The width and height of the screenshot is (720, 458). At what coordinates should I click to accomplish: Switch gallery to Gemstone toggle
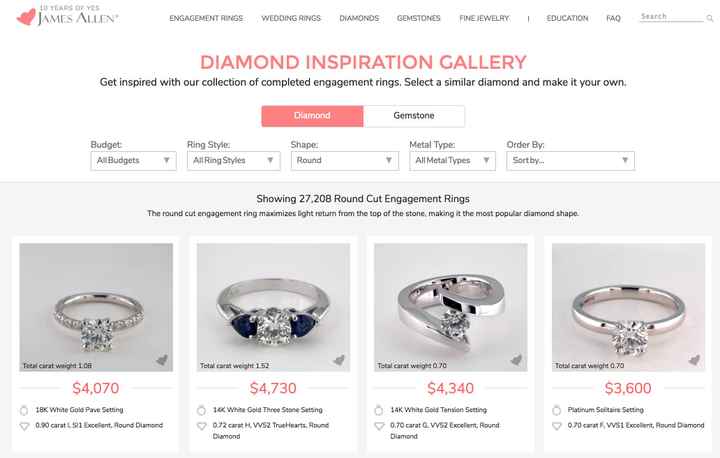tap(413, 116)
